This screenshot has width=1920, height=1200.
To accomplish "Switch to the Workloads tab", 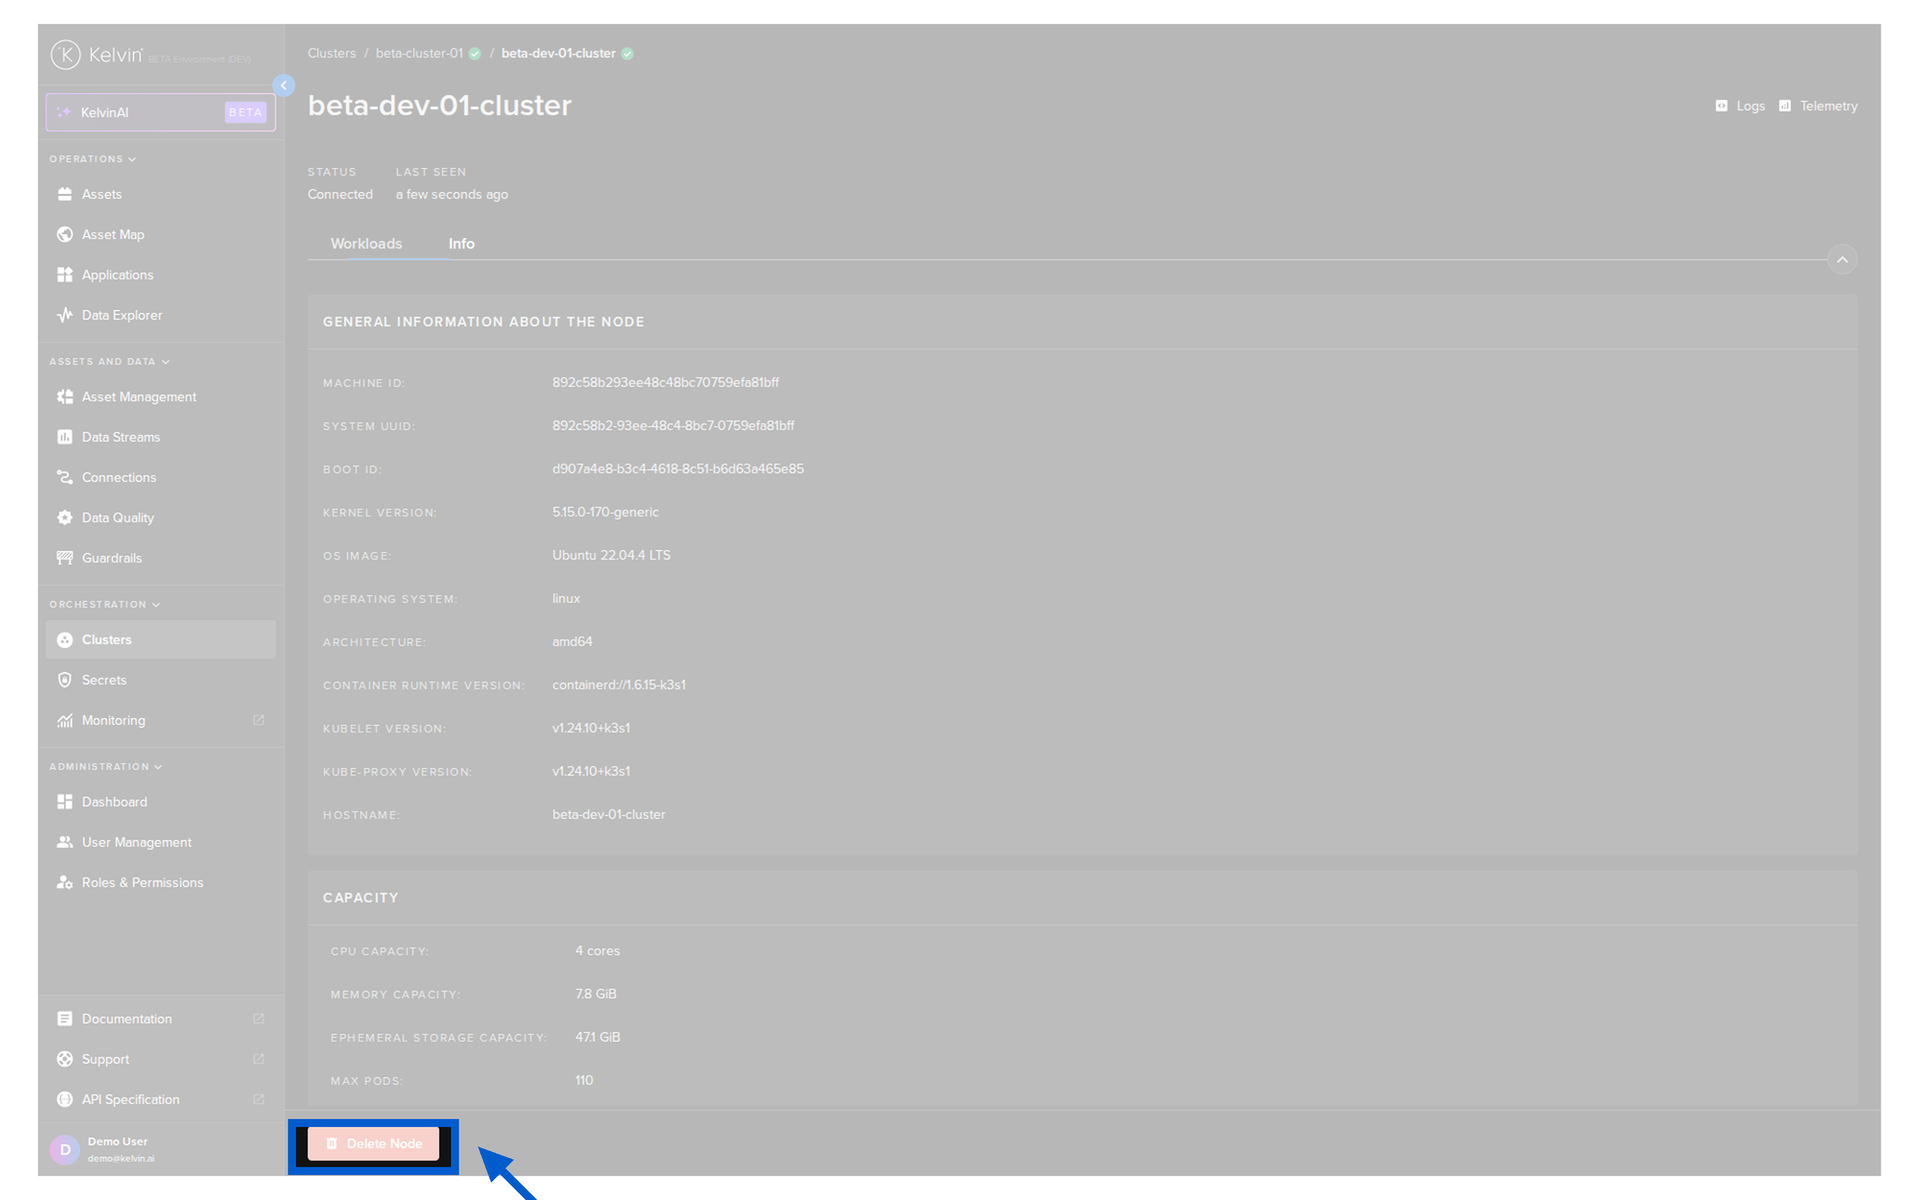I will 366,244.
